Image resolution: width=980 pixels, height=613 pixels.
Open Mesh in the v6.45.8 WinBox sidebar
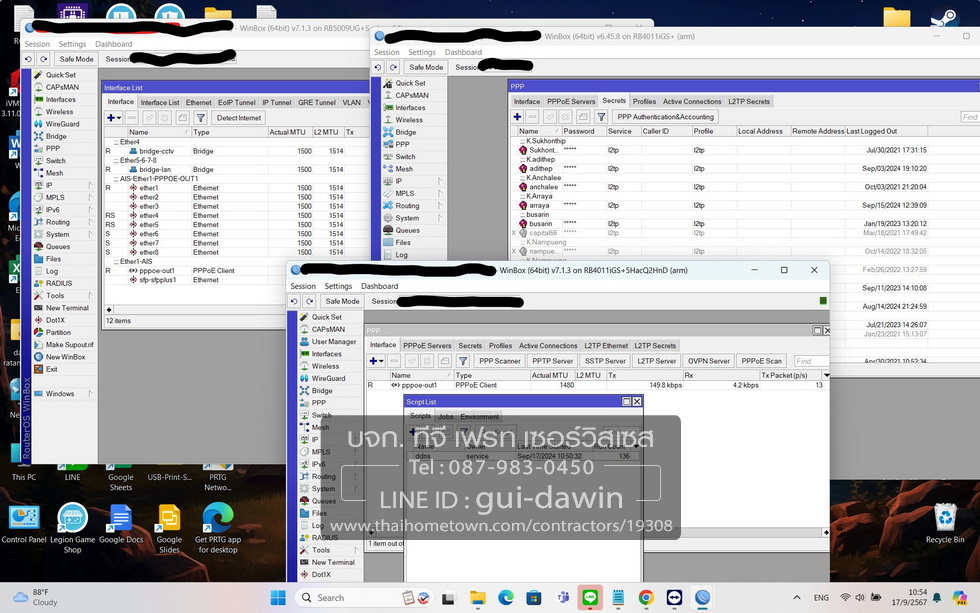(x=404, y=169)
